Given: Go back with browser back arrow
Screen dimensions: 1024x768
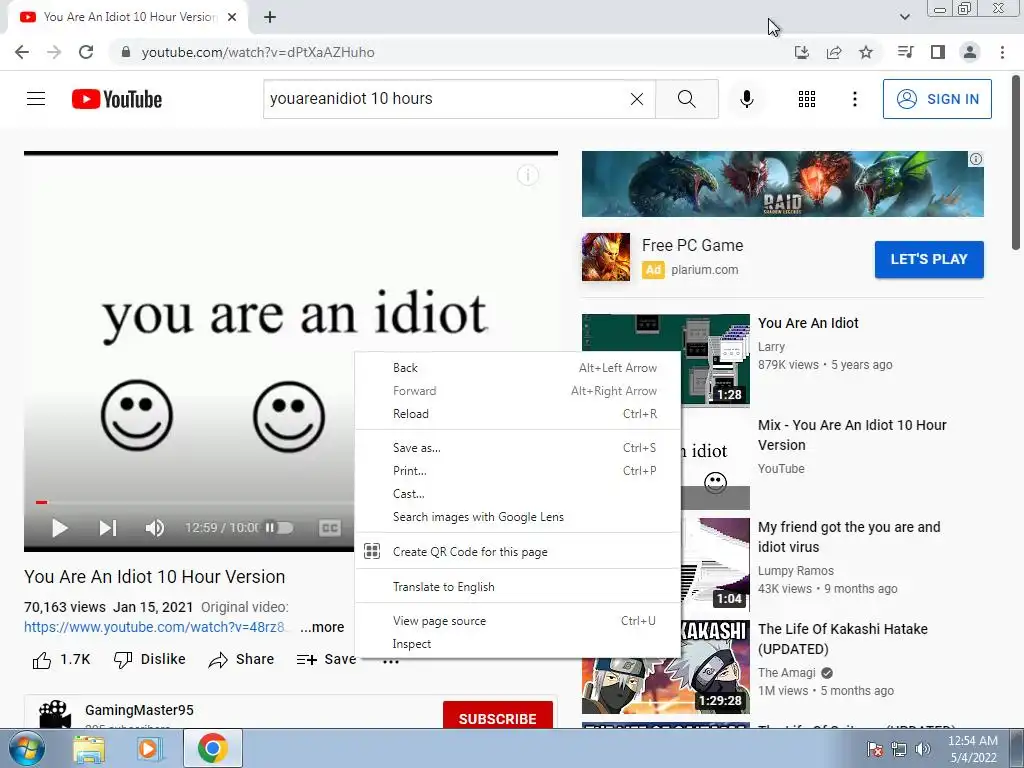Looking at the screenshot, I should [22, 52].
